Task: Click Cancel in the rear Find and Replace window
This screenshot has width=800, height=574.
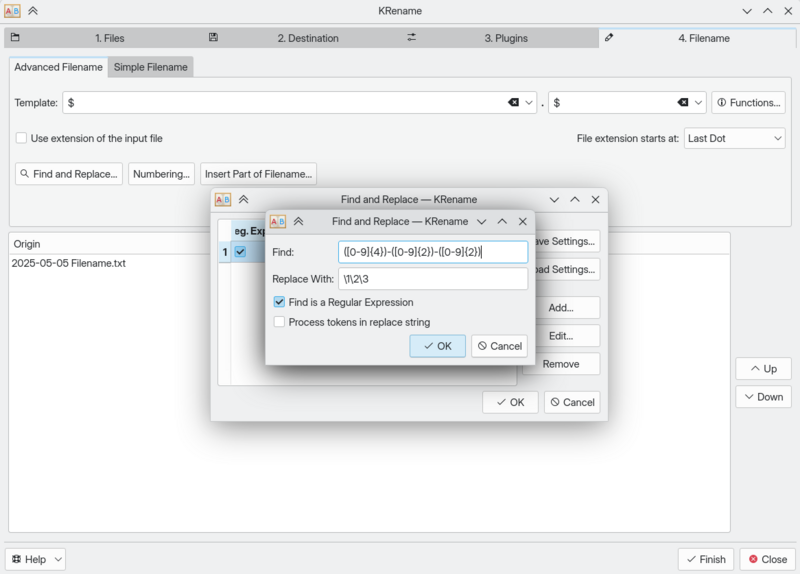Action: tap(572, 402)
